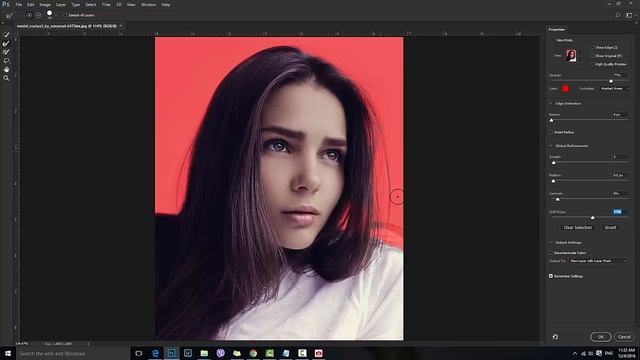Select the Quick Selection tool in the left toolbar
Image resolution: width=640 pixels, height=360 pixels.
(x=7, y=35)
